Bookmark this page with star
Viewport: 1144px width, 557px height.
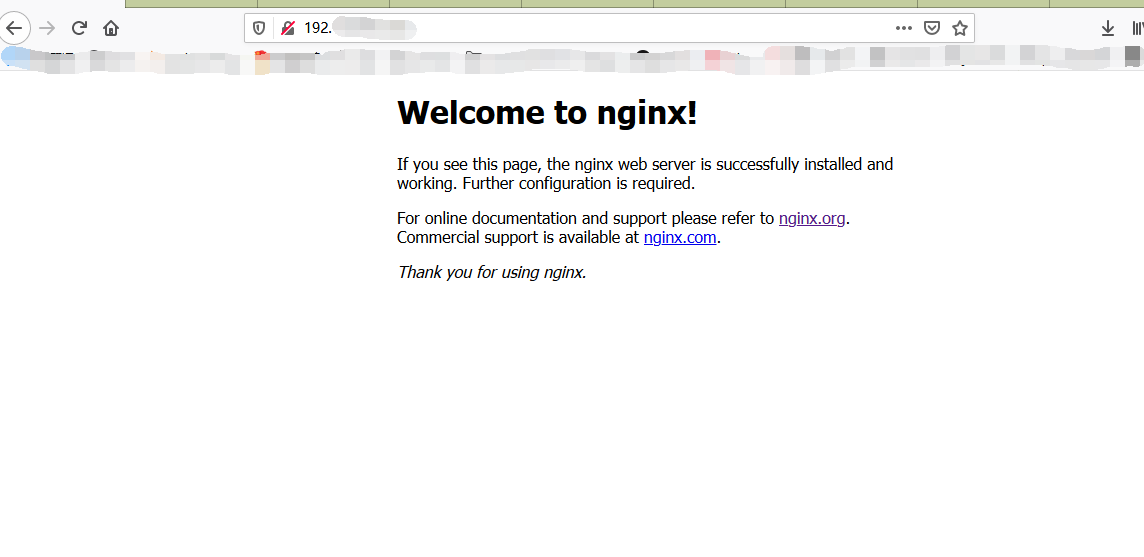pos(960,28)
